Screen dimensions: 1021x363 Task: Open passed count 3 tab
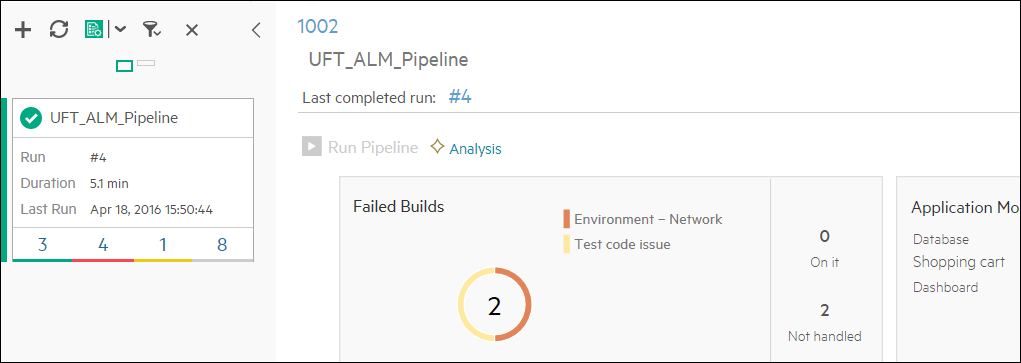tap(42, 245)
